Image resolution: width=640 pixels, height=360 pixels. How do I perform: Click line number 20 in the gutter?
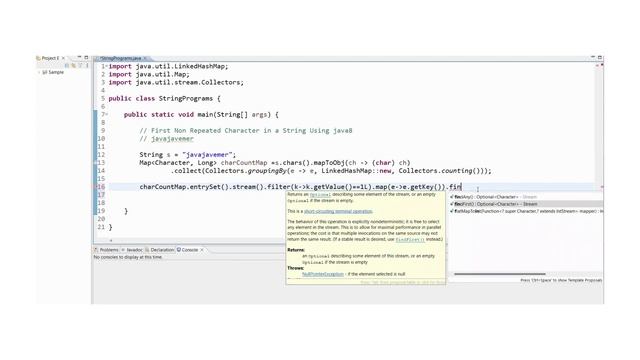pos(101,219)
